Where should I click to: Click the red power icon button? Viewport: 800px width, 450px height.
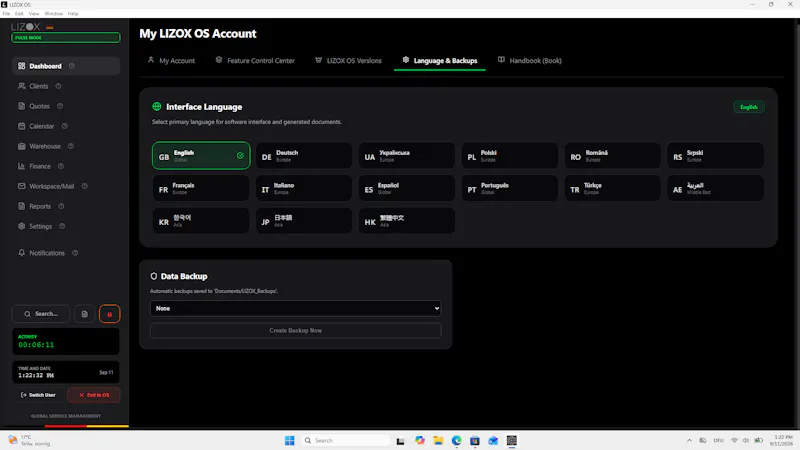click(110, 314)
